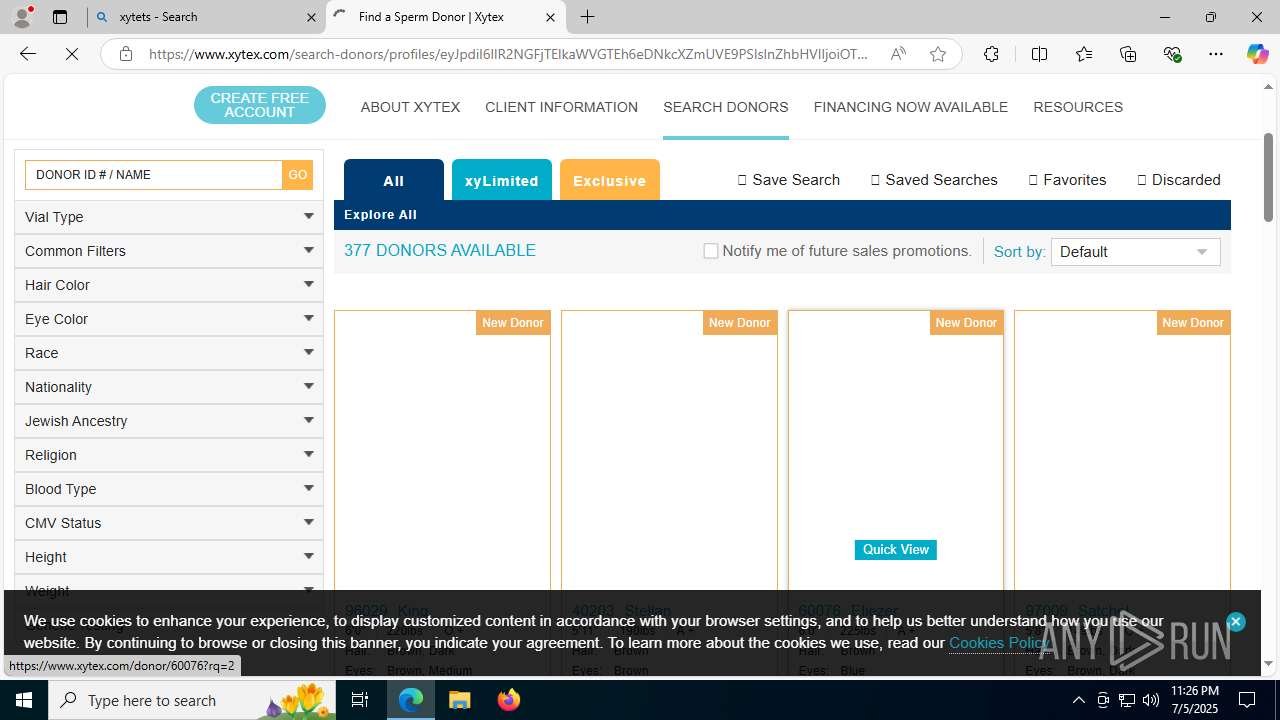
Task: Click the Quick View button
Action: click(x=896, y=550)
